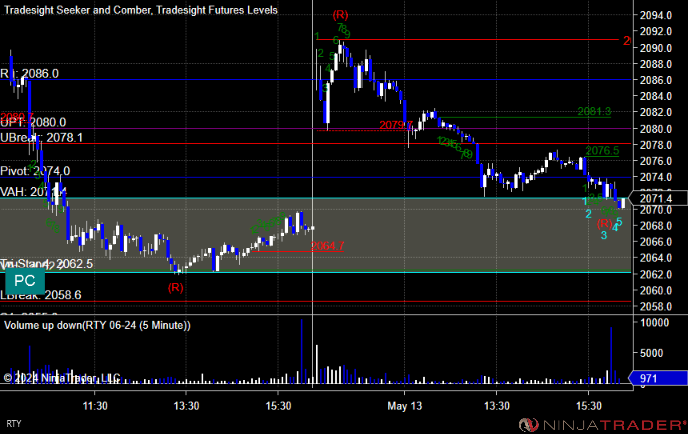688x434 pixels.
Task: Click the teal PC label box
Action: (25, 281)
